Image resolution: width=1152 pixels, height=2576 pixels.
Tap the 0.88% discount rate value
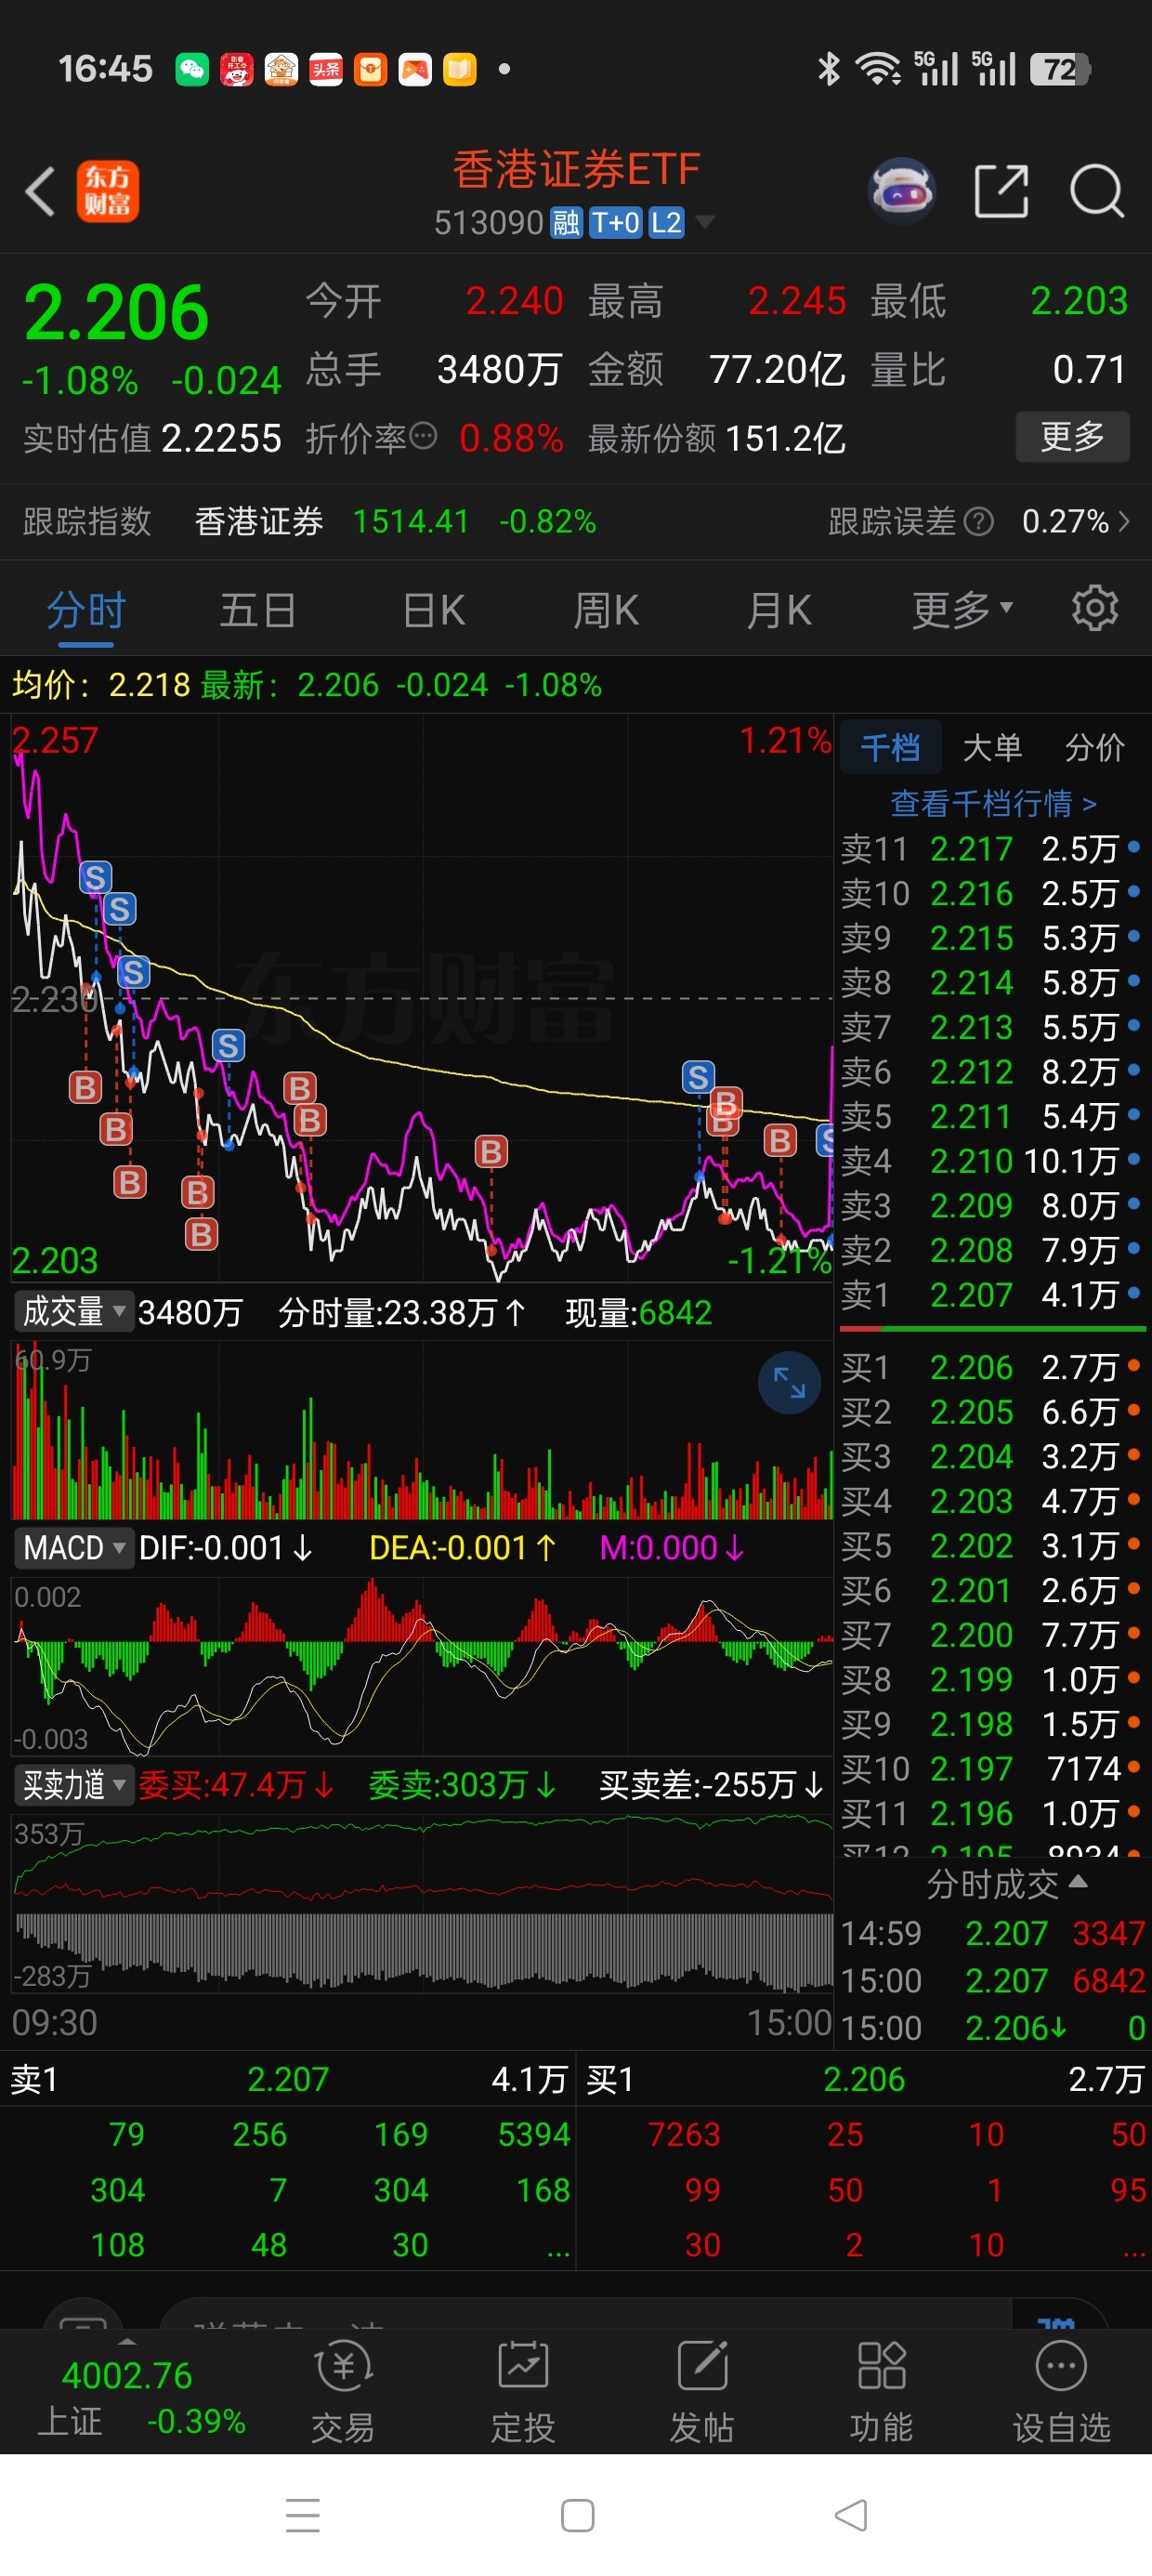[511, 438]
